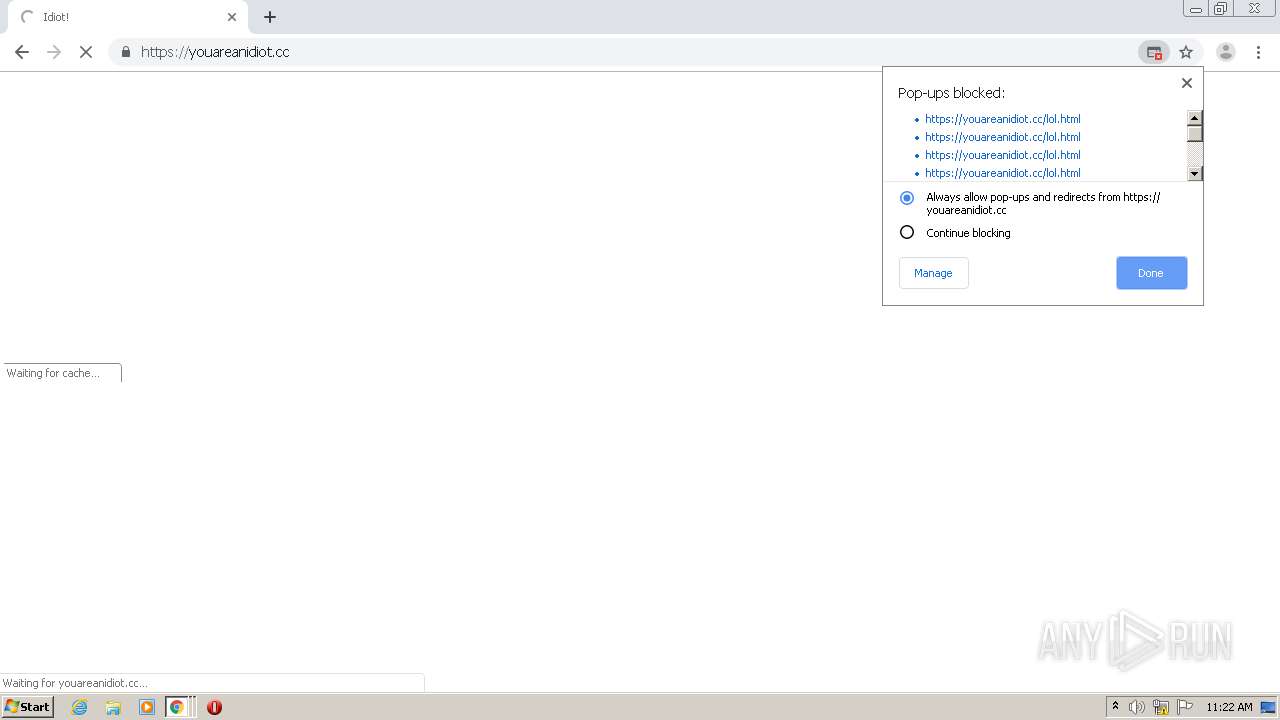1280x720 pixels.
Task: Open Windows Media Player from taskbar
Action: click(147, 707)
